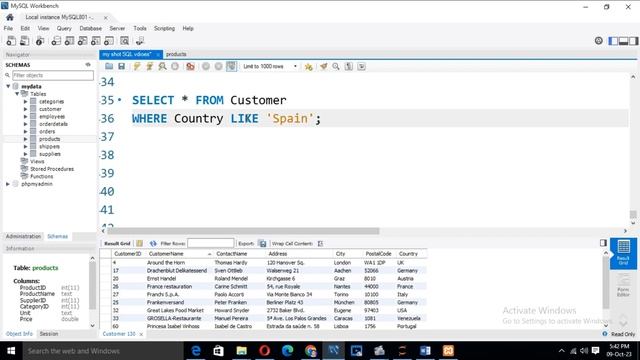Open the Limit to 1000 rows dropdown
The width and height of the screenshot is (640, 360).
tap(269, 66)
